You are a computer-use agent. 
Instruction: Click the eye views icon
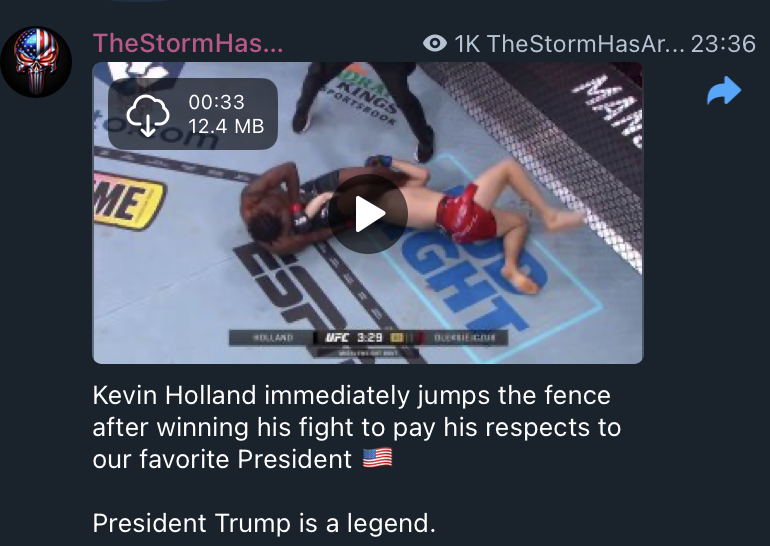[x=435, y=44]
